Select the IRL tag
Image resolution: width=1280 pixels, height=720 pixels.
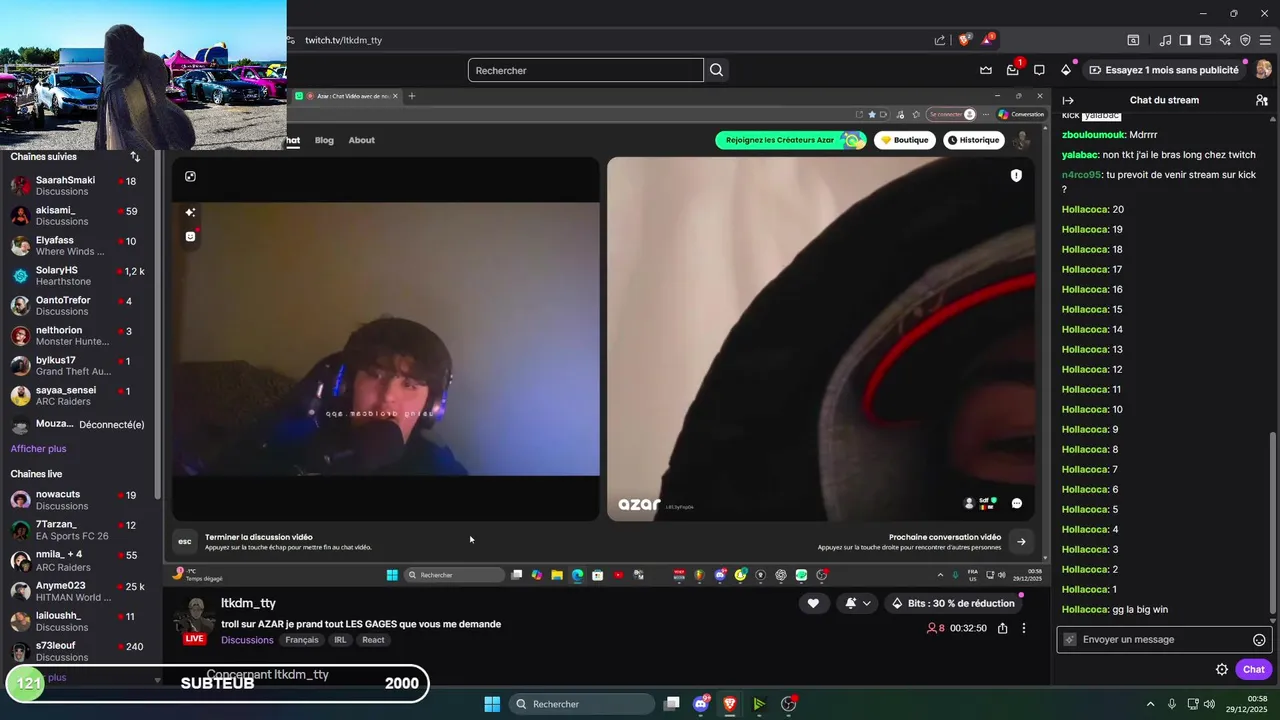click(x=340, y=640)
